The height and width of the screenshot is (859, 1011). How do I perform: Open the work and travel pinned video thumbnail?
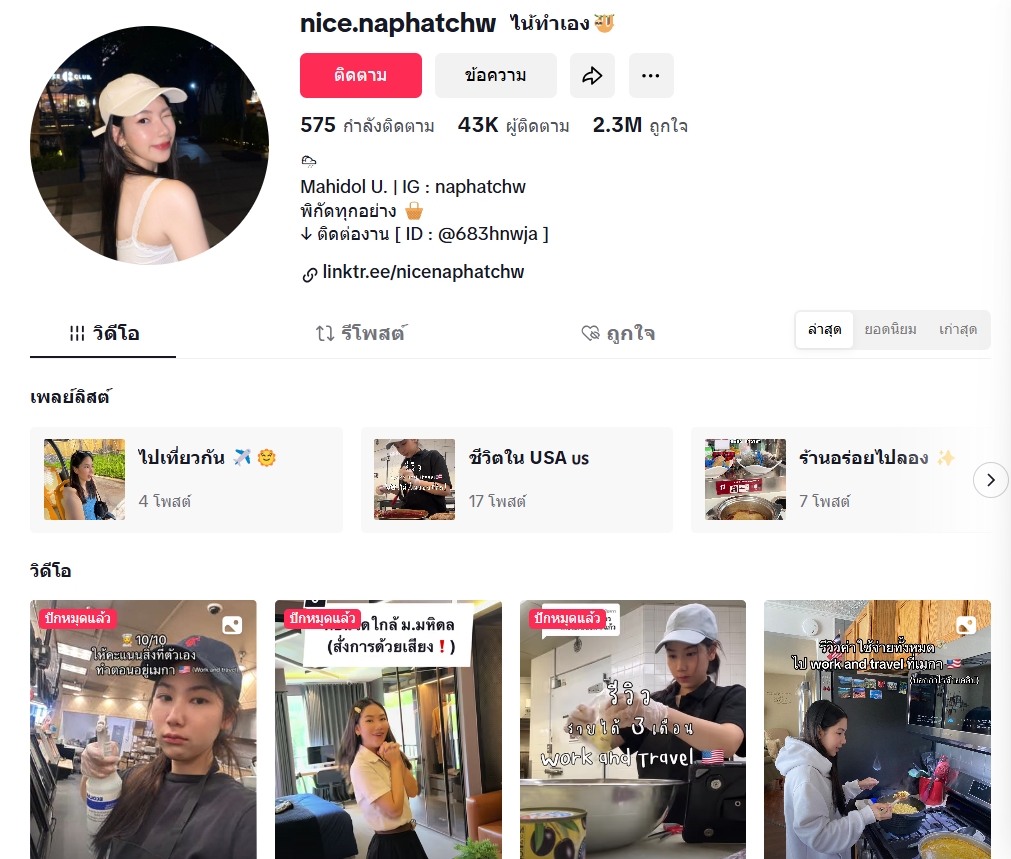[633, 729]
